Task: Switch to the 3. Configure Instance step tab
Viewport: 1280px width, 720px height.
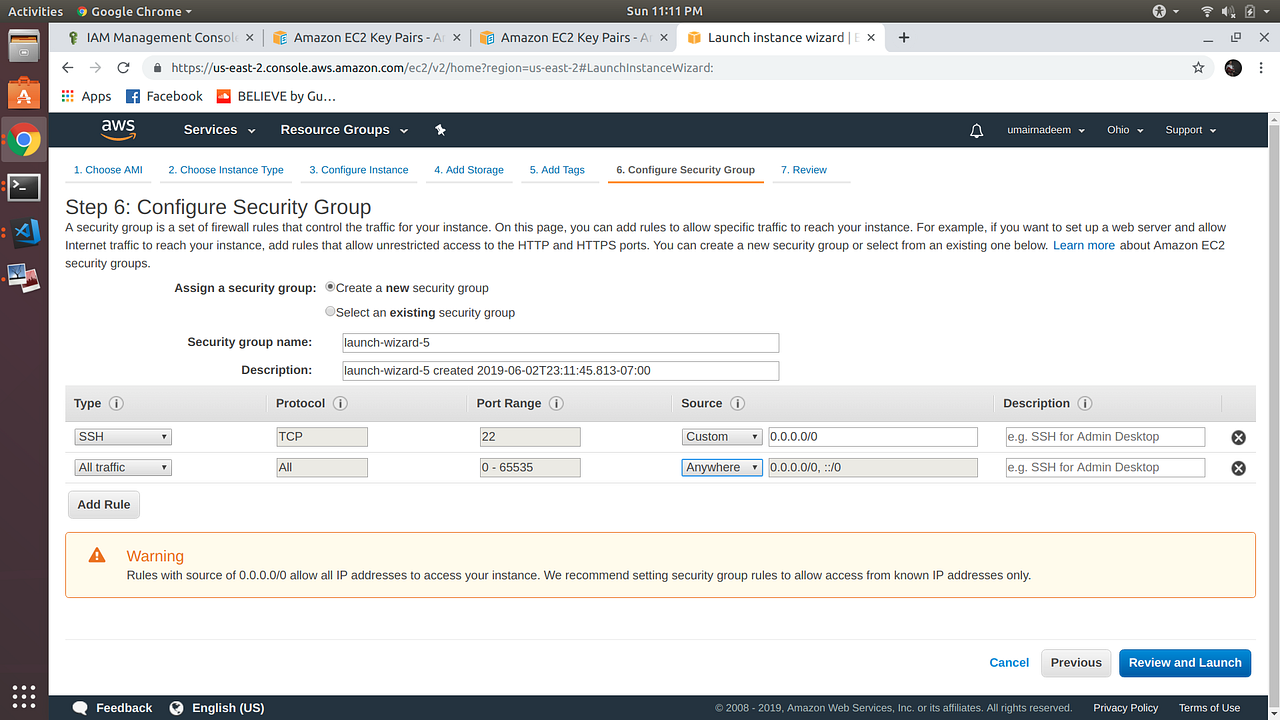Action: [359, 170]
